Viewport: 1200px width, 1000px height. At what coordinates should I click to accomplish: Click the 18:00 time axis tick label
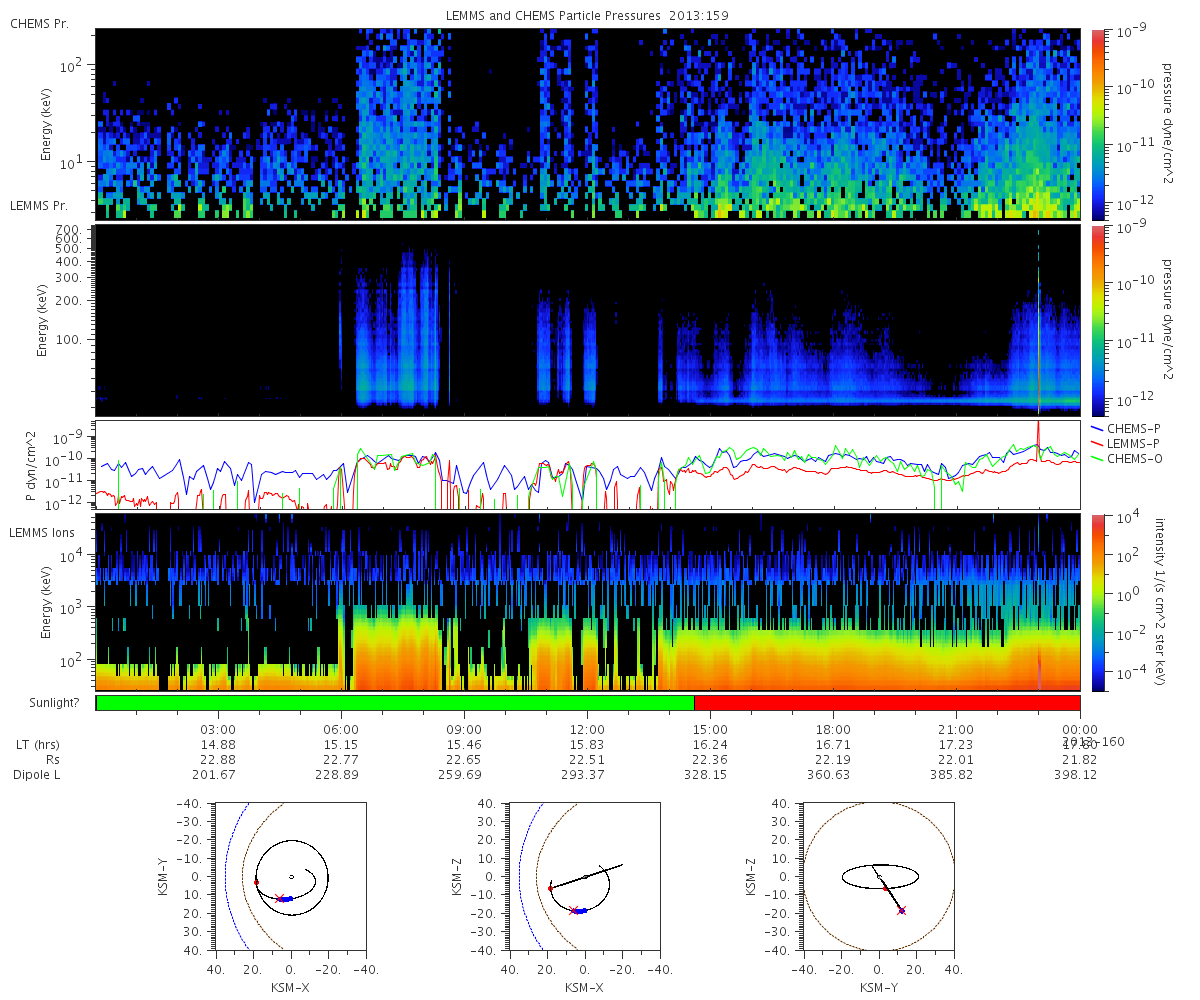pyautogui.click(x=833, y=730)
